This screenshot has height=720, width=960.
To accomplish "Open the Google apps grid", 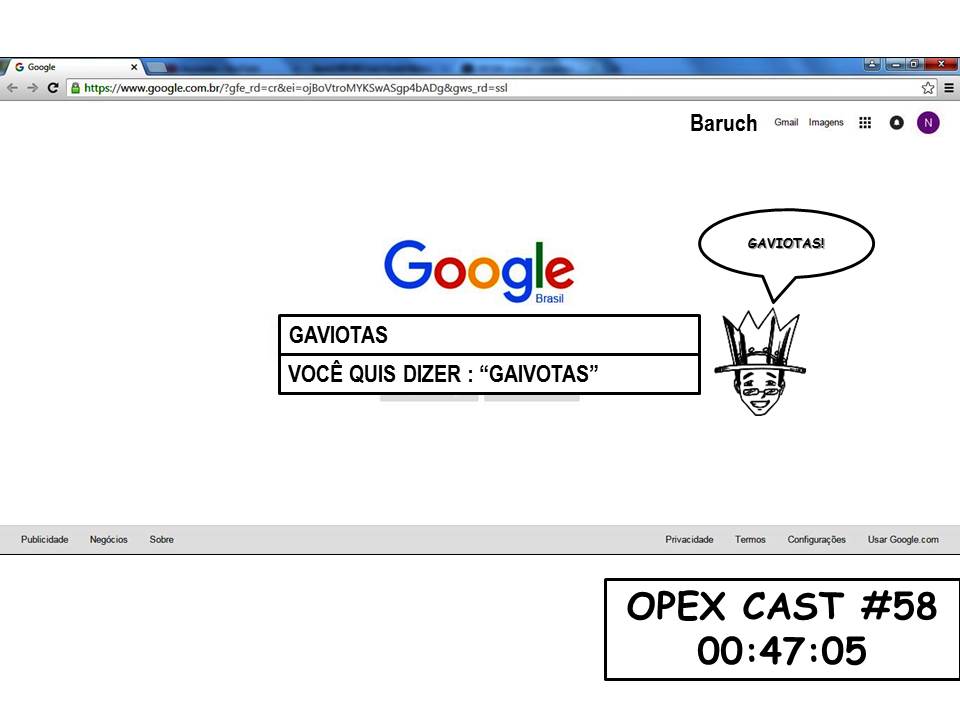I will 865,123.
